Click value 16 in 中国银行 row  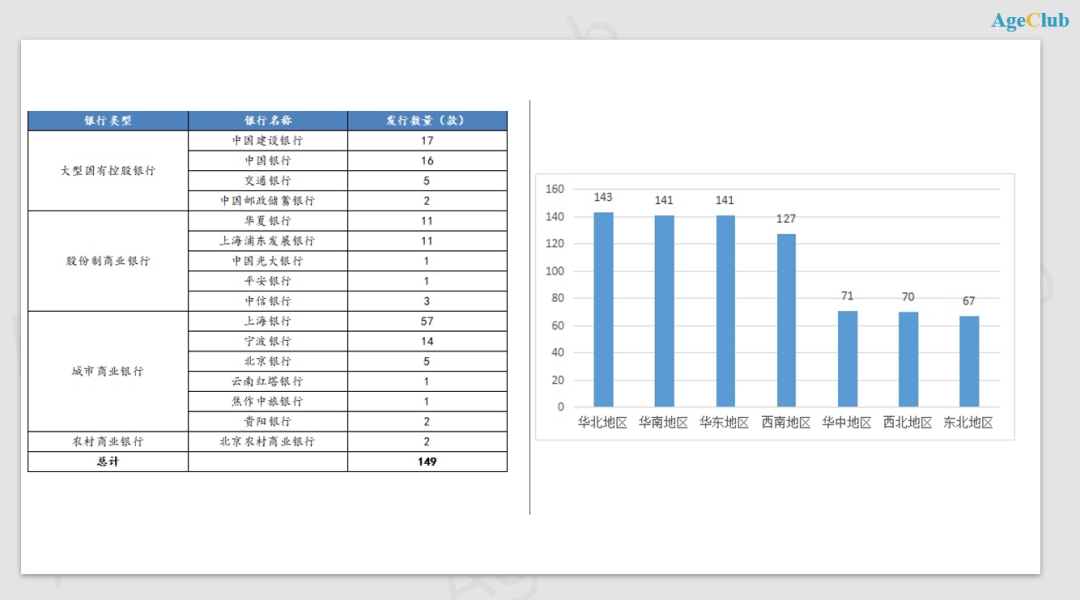[x=427, y=161]
